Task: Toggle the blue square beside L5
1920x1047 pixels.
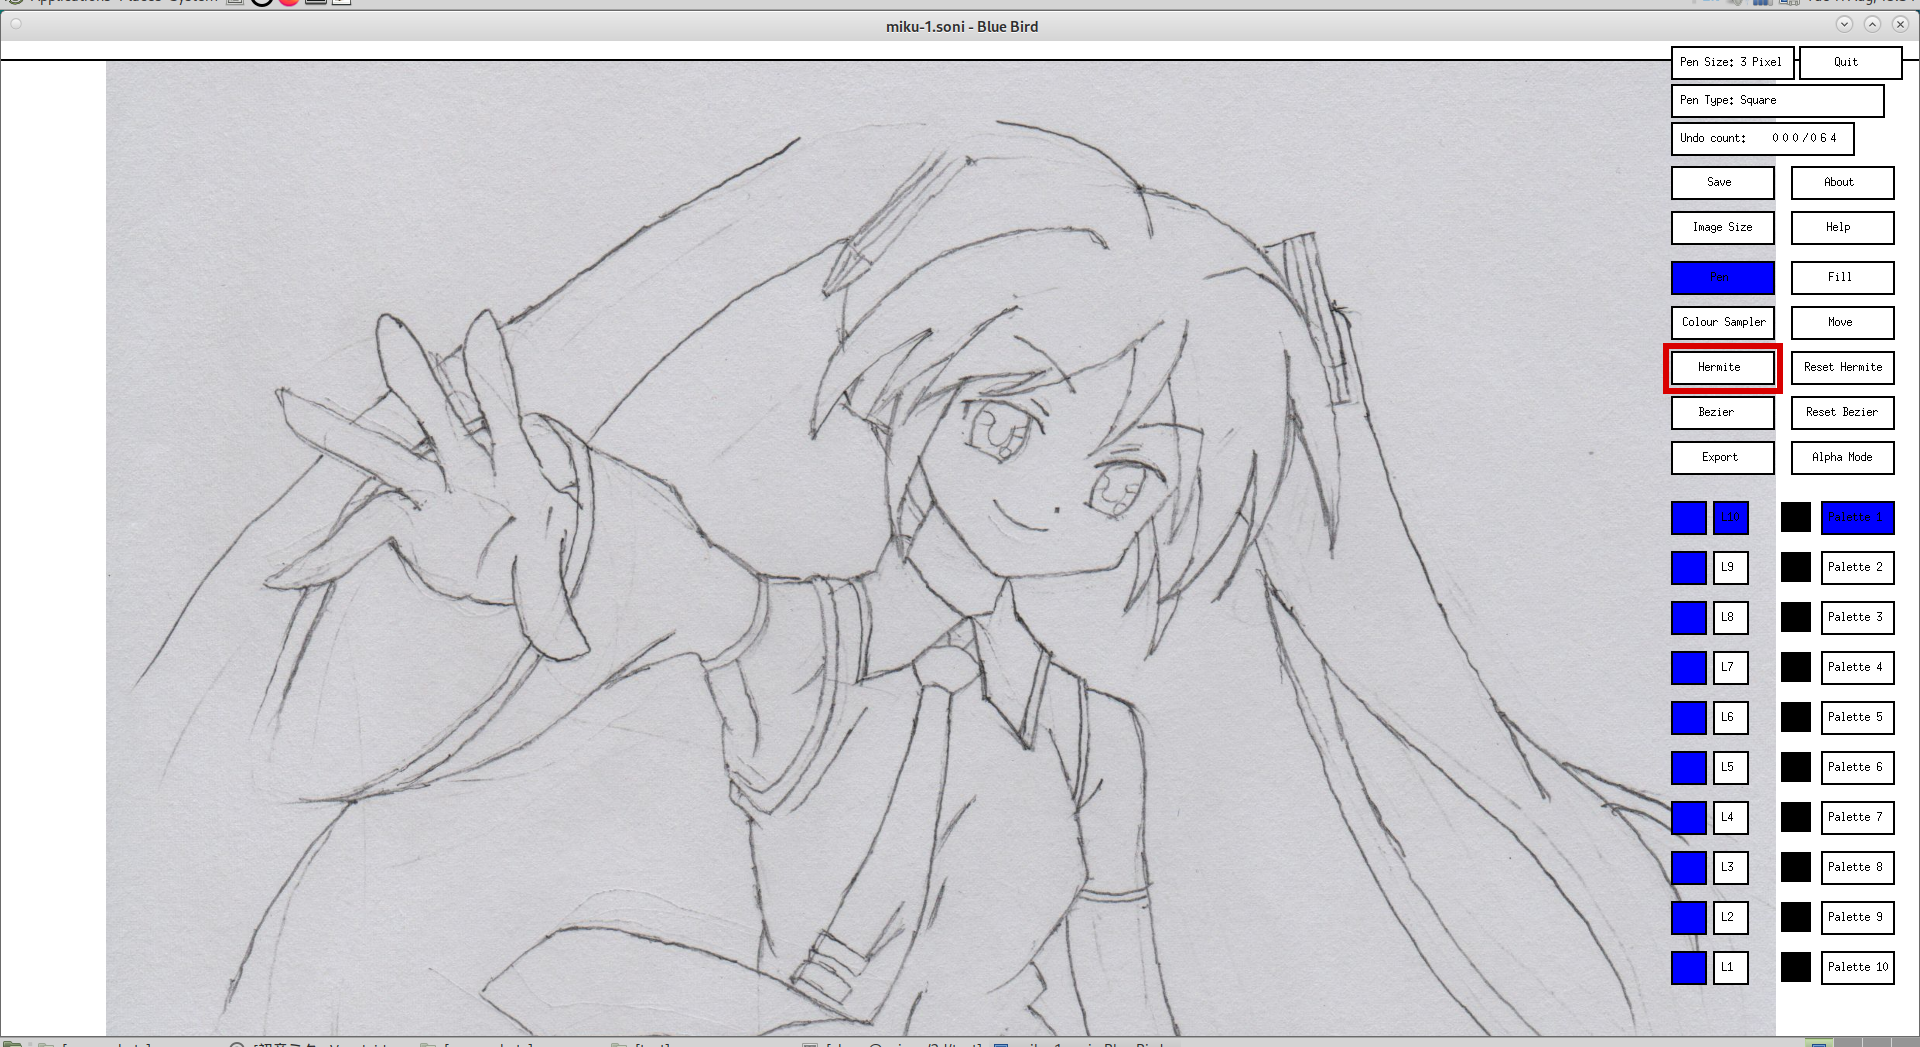Action: click(1689, 767)
